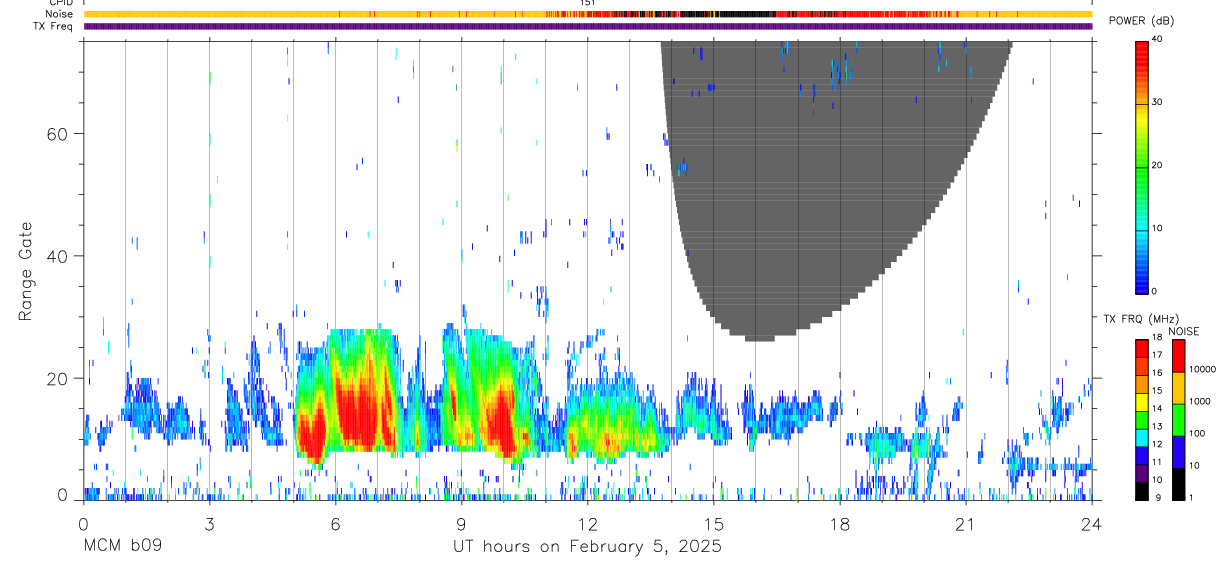This screenshot has height=567, width=1228.
Task: Click x-axis tick label 6
Action: [335, 524]
